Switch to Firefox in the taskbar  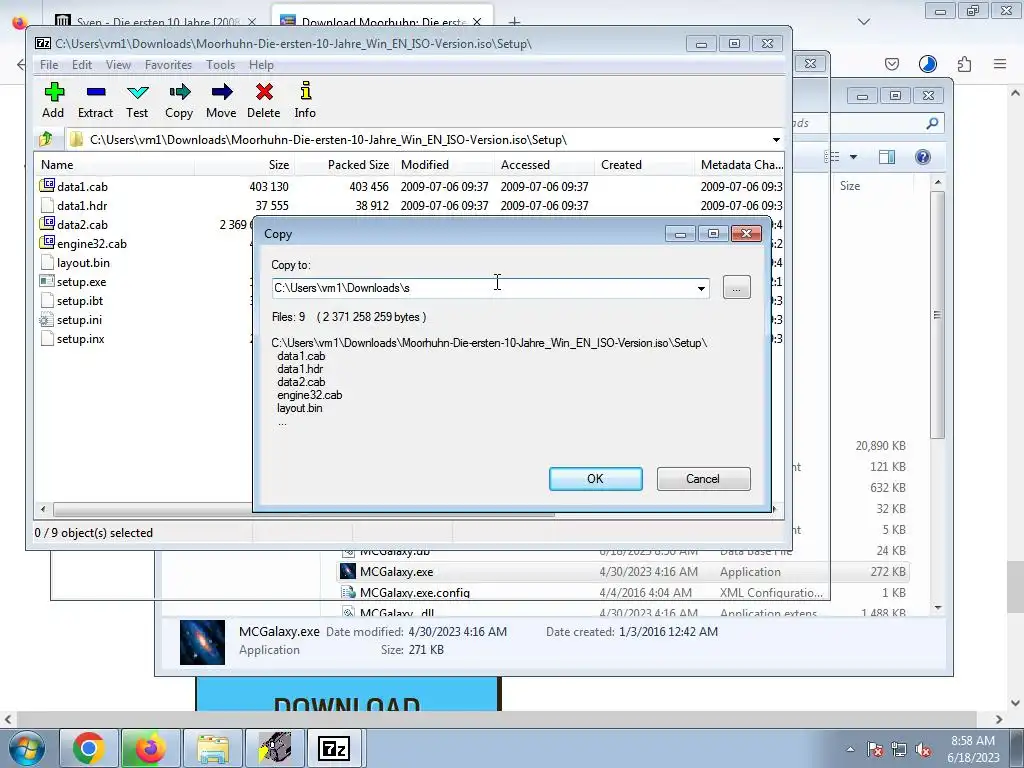pos(150,748)
